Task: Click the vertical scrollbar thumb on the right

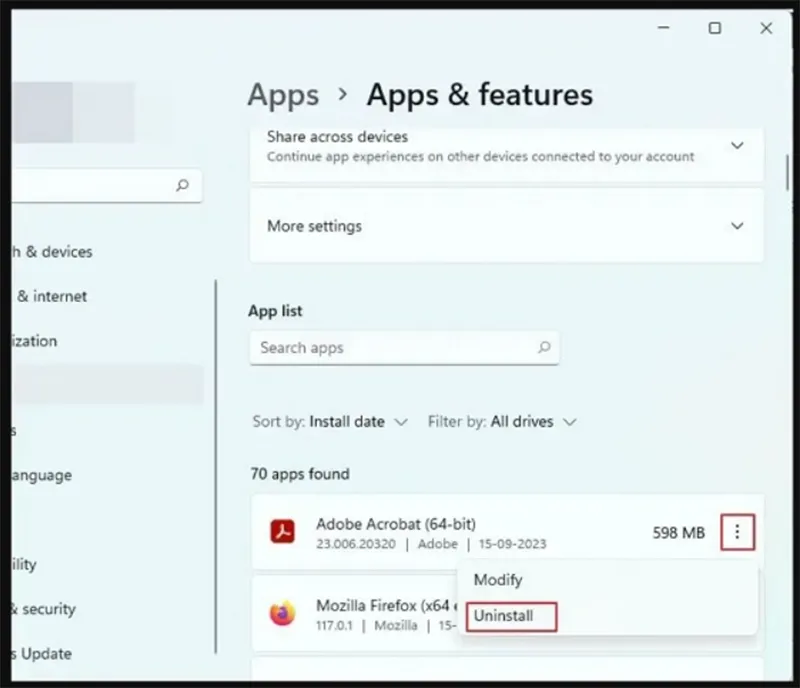Action: pyautogui.click(x=787, y=173)
